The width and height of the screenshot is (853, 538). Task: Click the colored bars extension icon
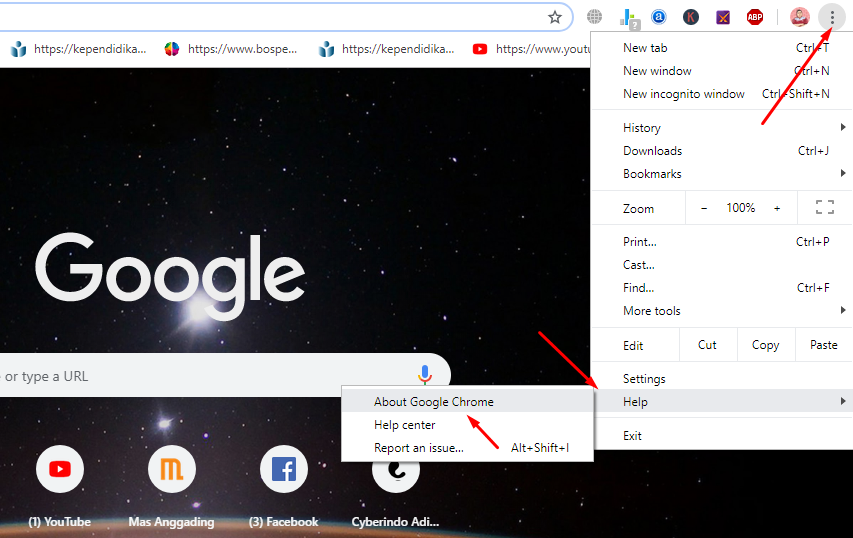pos(629,18)
